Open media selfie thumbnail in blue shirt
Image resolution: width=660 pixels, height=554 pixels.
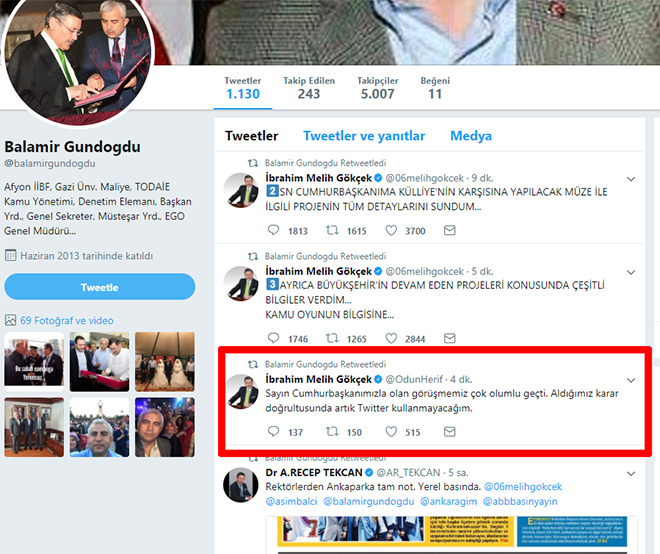coord(99,427)
